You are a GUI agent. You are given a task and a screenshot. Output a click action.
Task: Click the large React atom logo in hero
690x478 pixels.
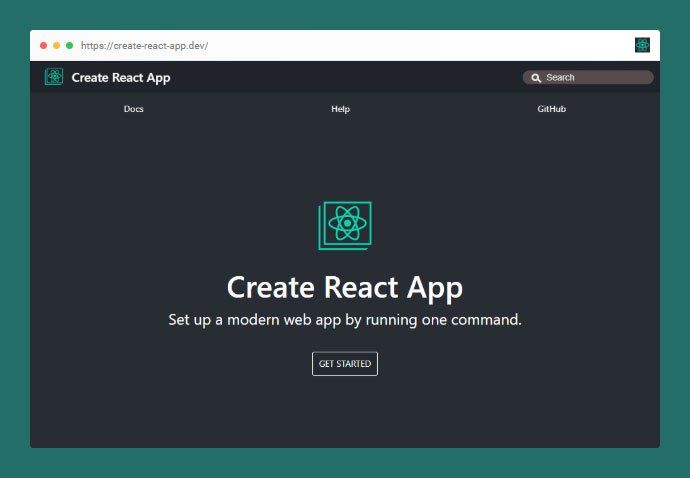(345, 226)
